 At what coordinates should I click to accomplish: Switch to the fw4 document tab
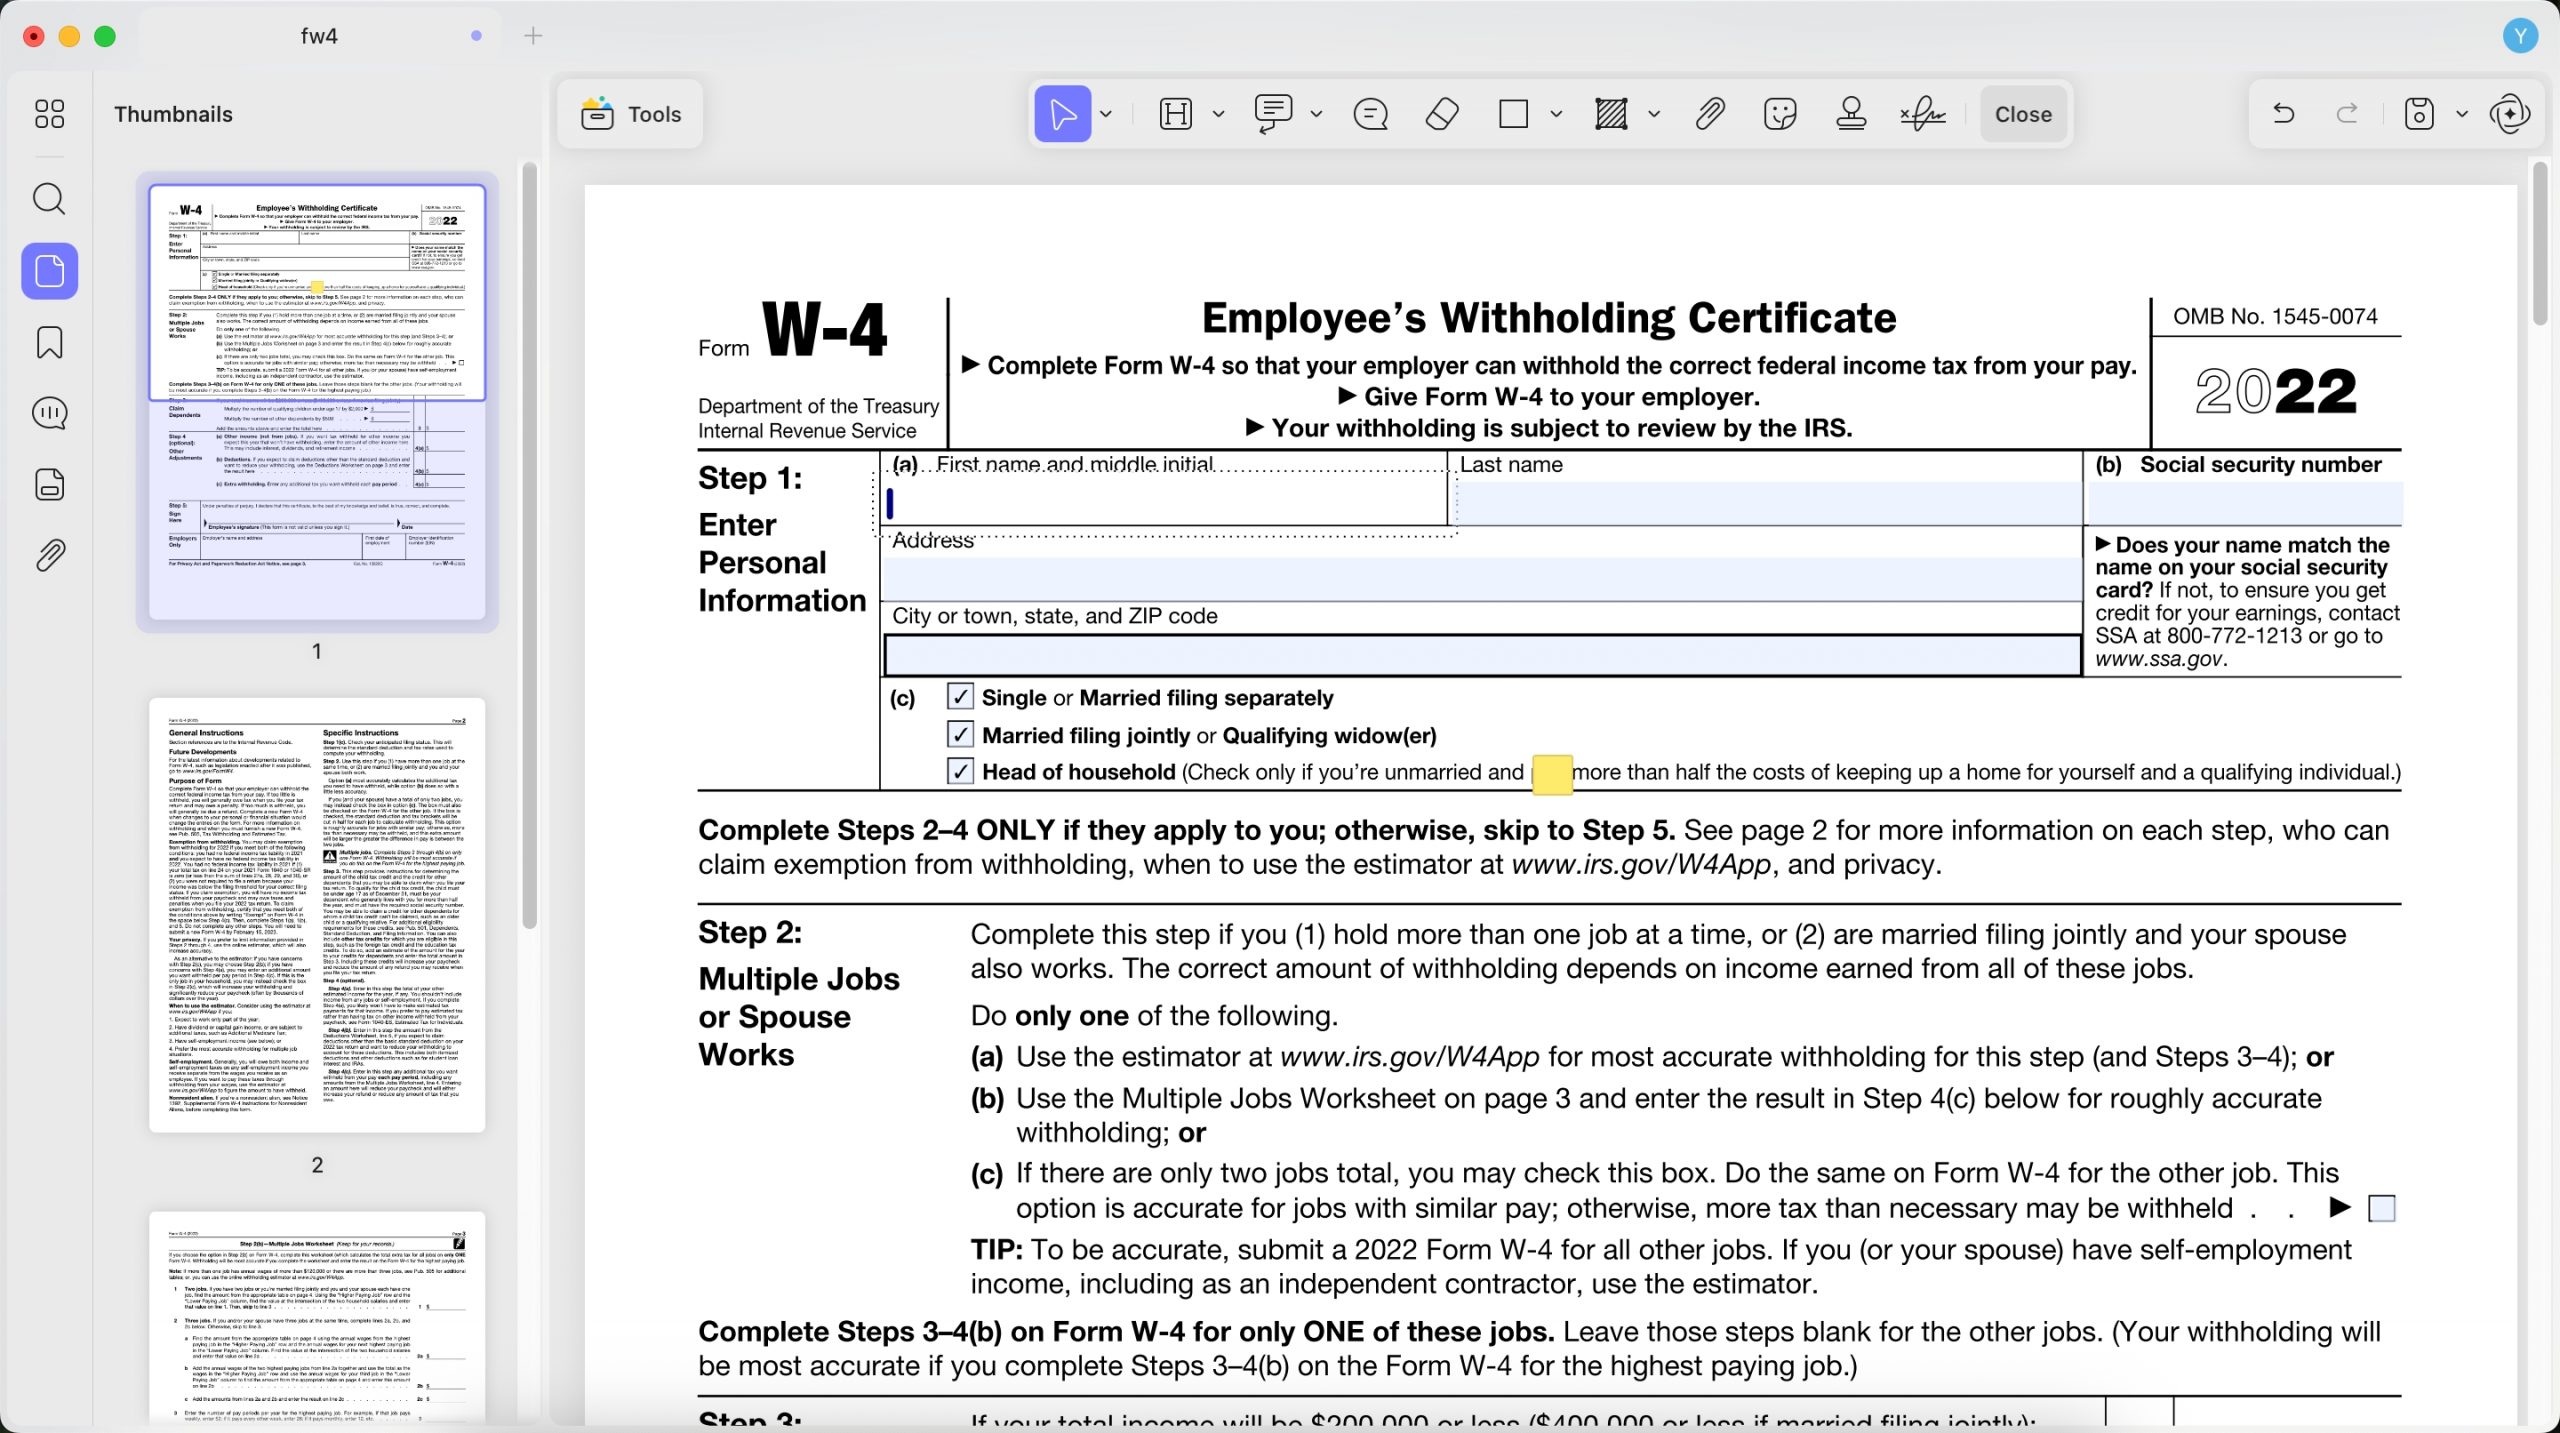tap(319, 36)
